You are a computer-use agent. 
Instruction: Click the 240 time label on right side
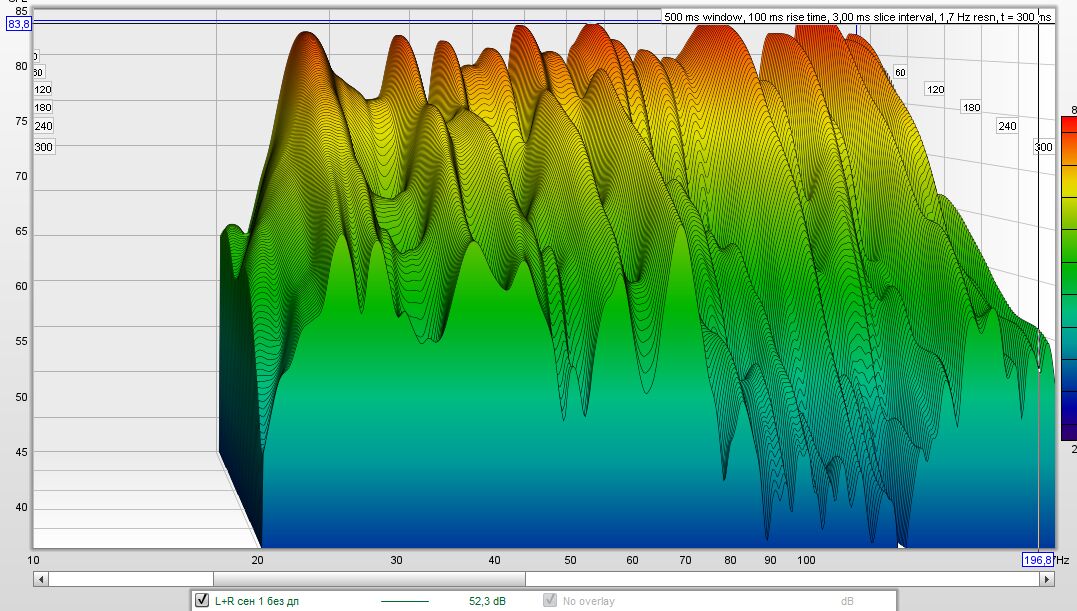[1007, 126]
